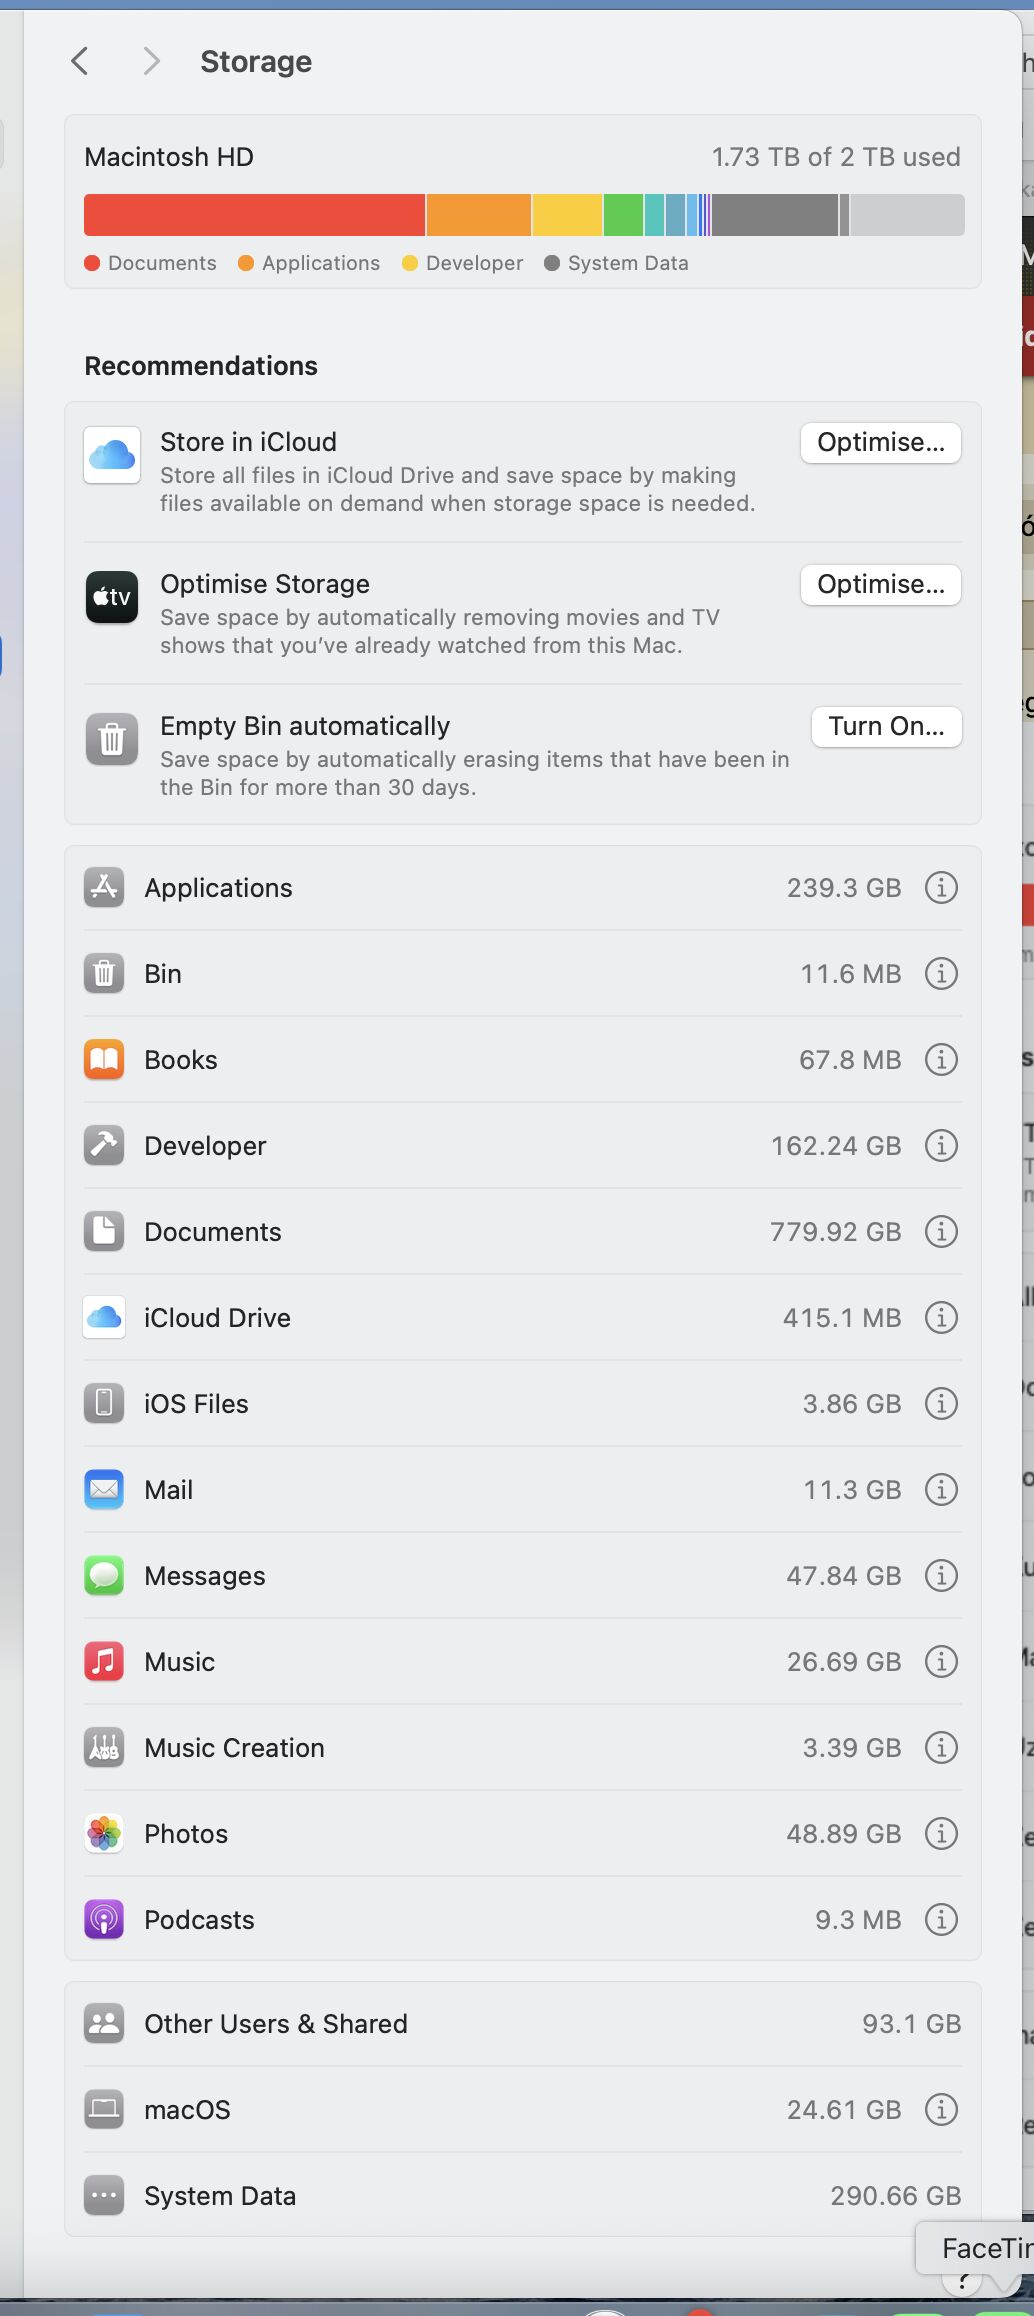Screen dimensions: 1034x2316
Task: Click the 290.66 GB System Data value
Action: coord(895,2196)
